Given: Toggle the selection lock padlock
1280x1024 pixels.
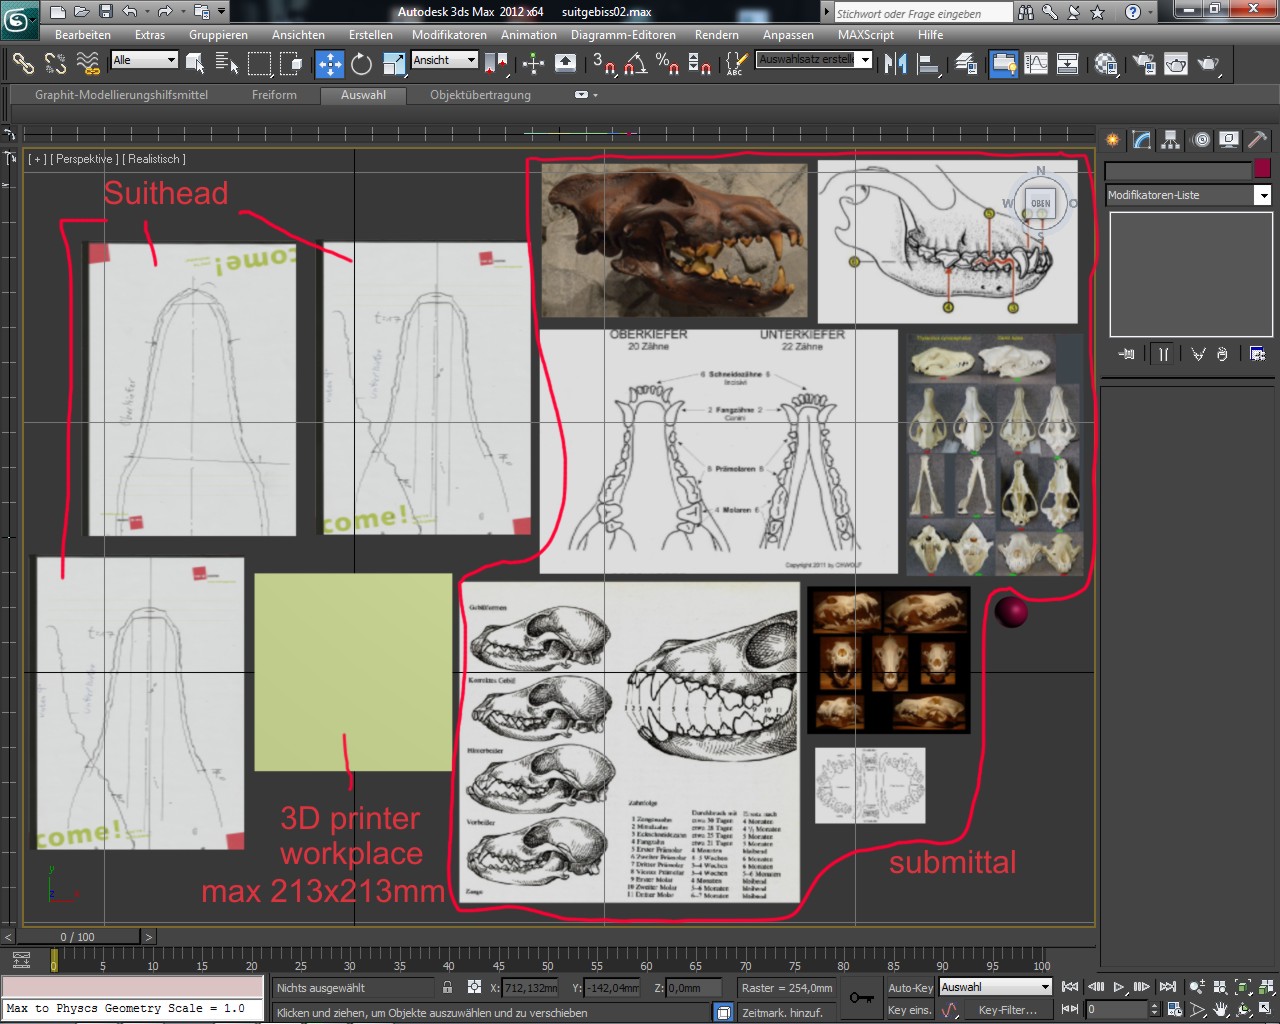Looking at the screenshot, I should pos(448,987).
